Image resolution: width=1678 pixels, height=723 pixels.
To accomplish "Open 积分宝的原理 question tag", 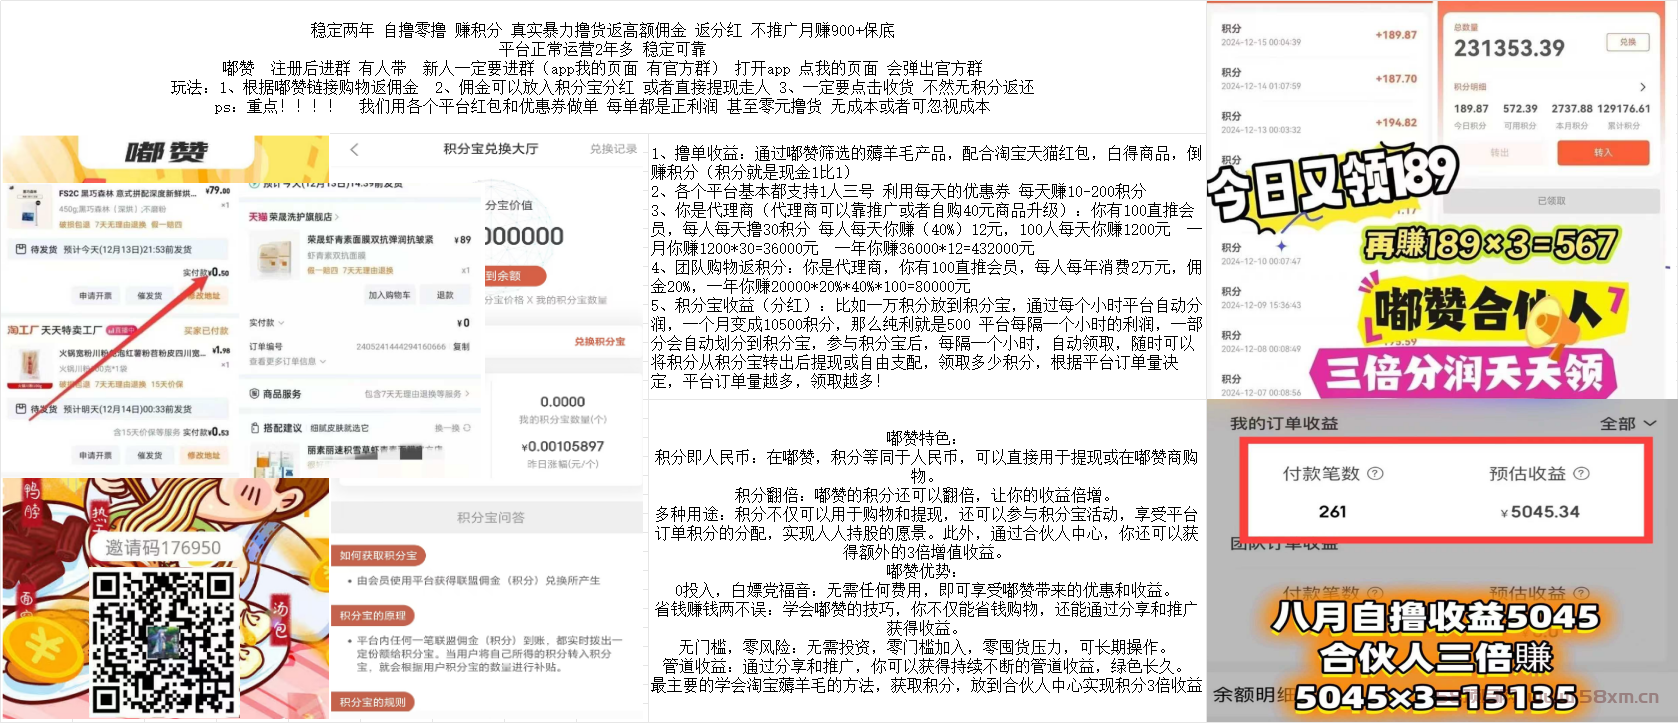I will (x=372, y=615).
